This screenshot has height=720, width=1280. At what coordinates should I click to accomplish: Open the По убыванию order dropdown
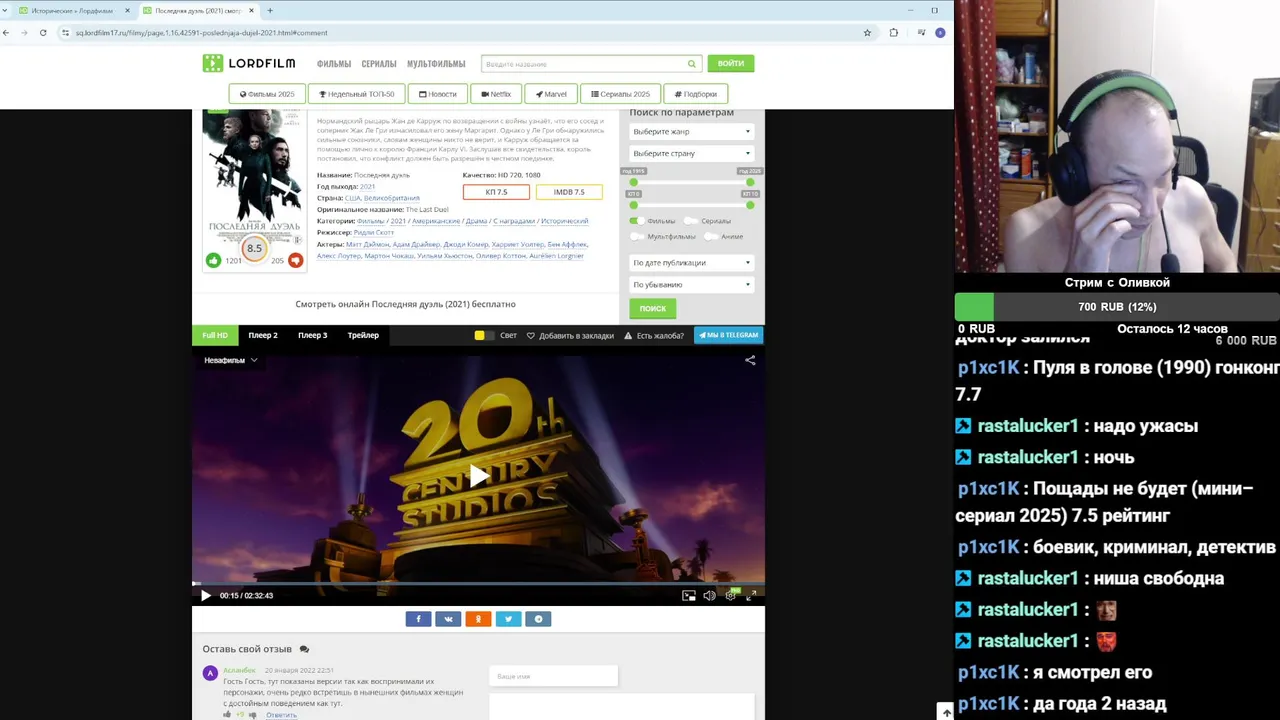[x=691, y=284]
